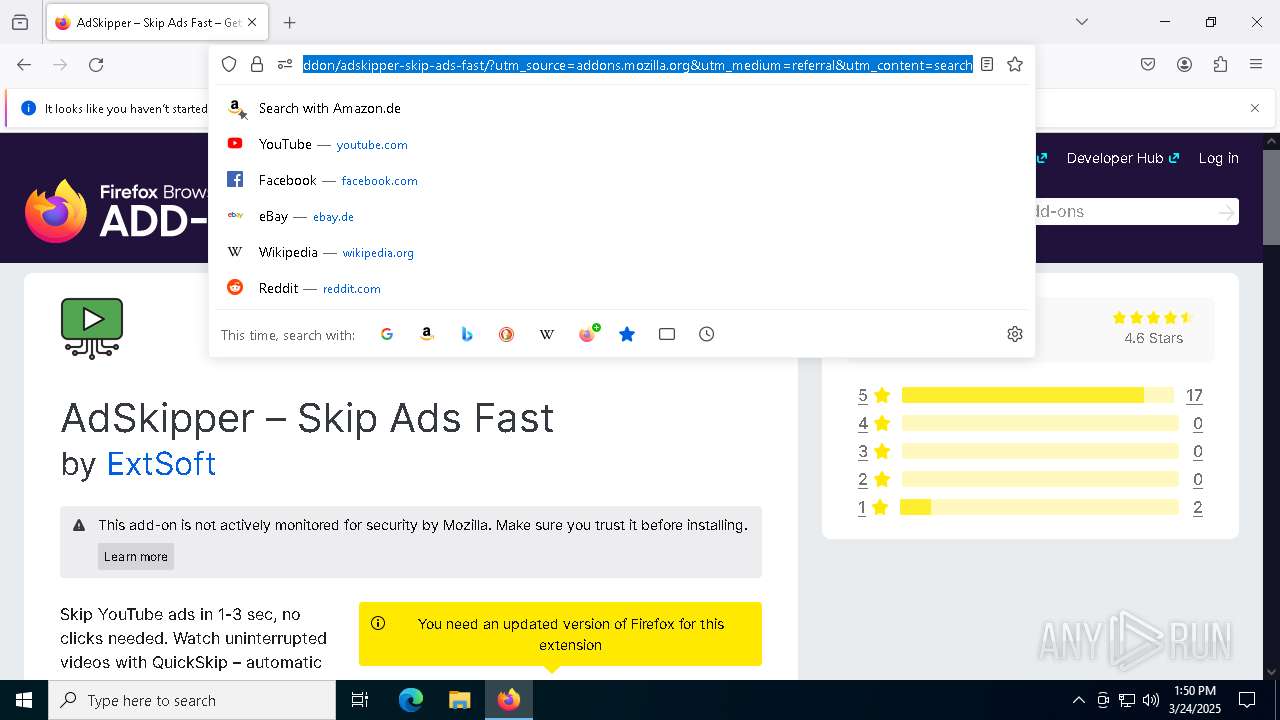The height and width of the screenshot is (720, 1280).
Task: Click the 5-star rating bar
Action: 1037,395
